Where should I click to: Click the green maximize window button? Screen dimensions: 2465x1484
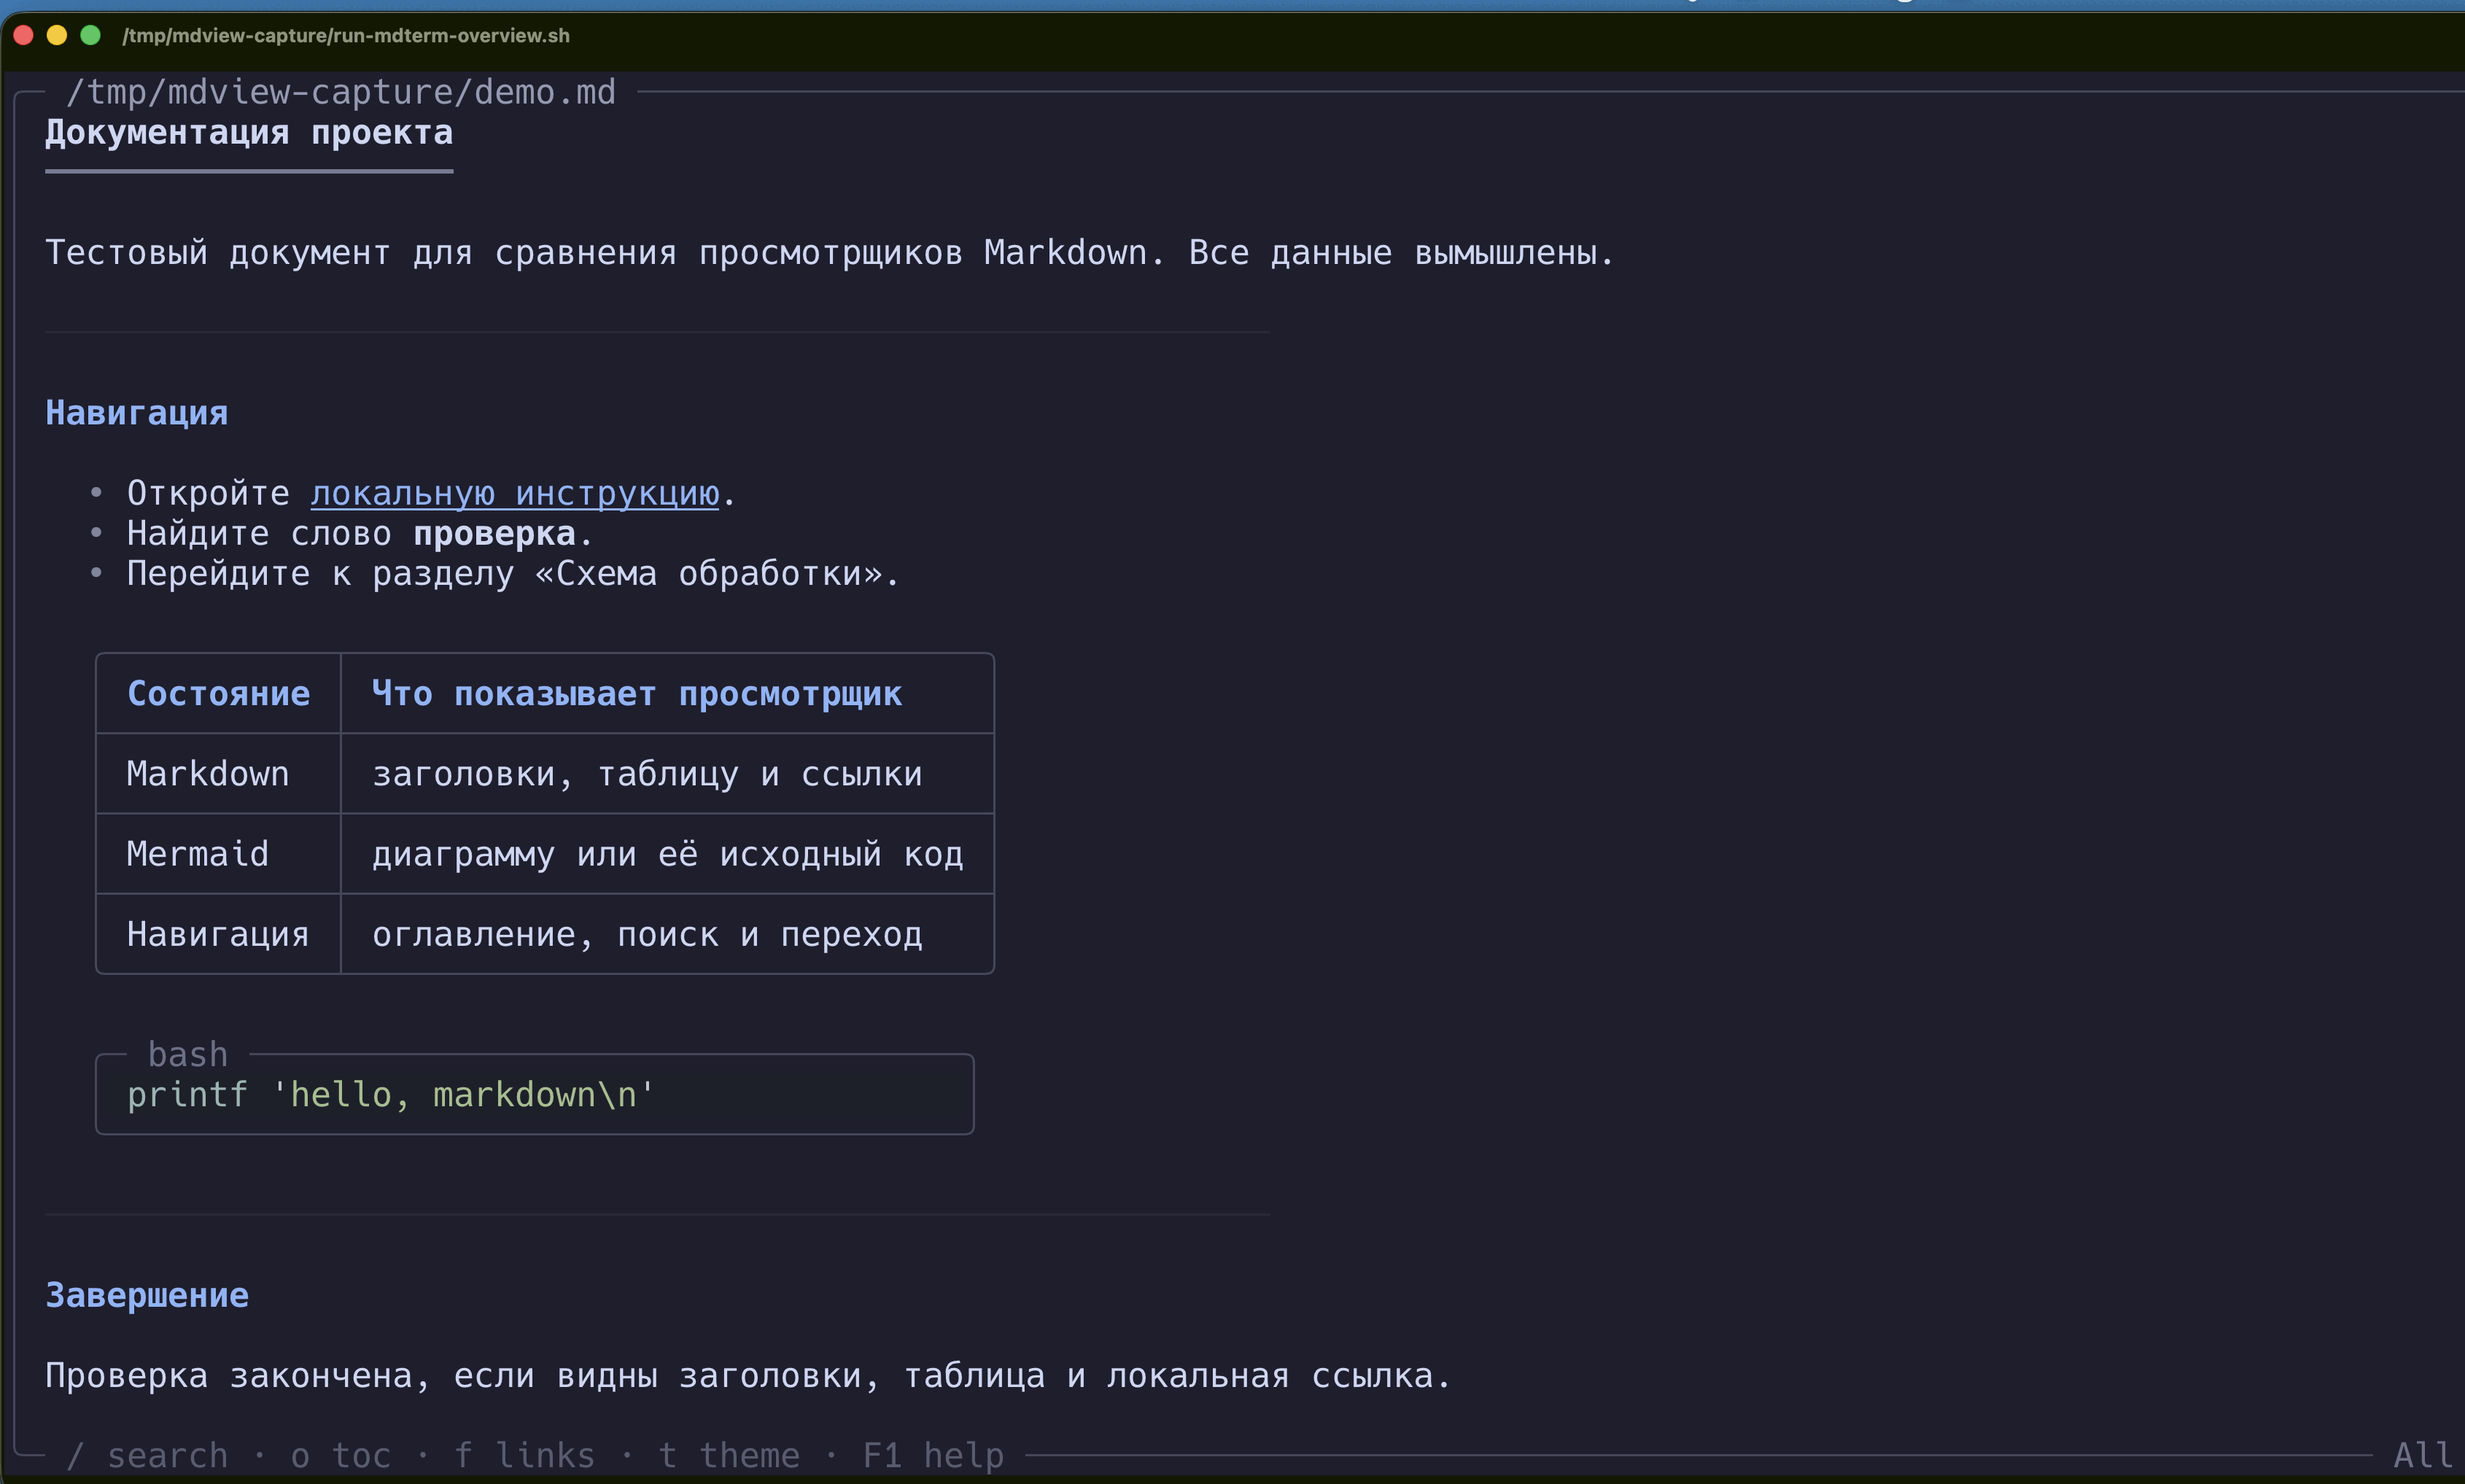90,35
